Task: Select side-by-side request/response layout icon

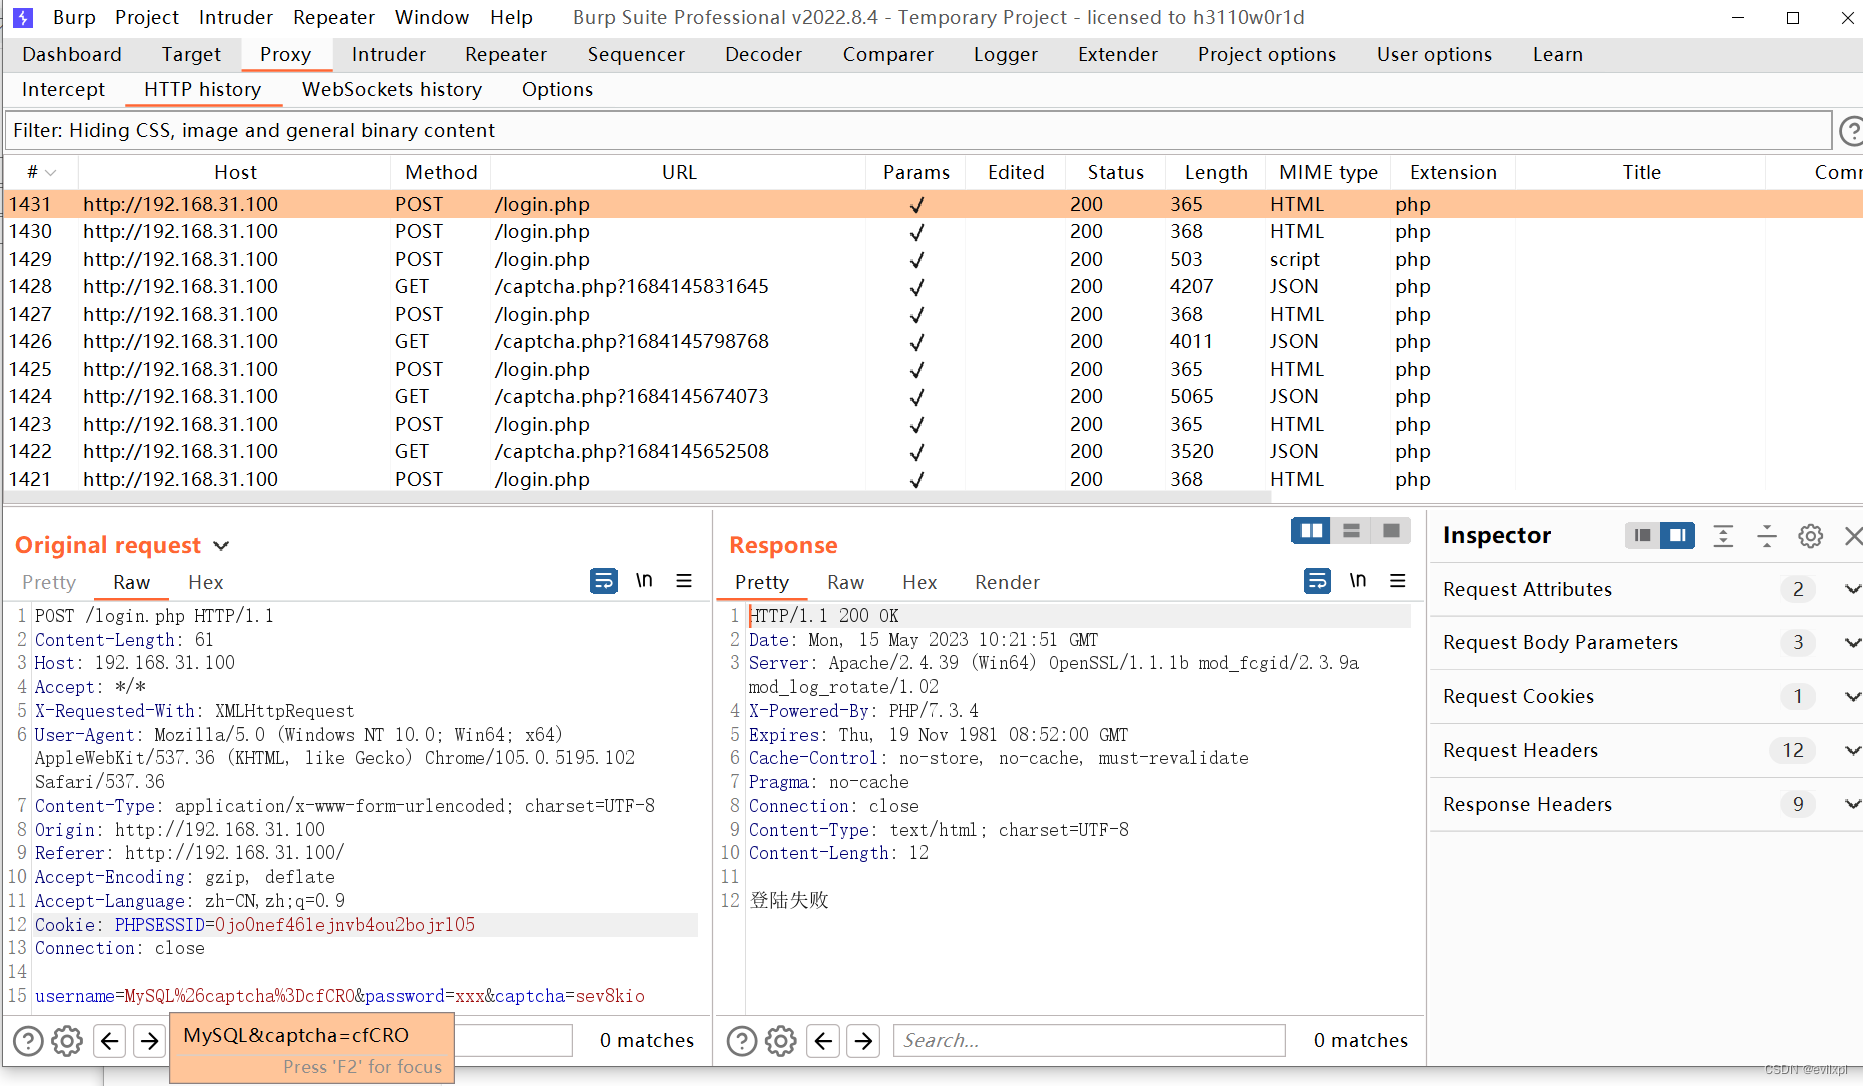Action: (x=1311, y=530)
